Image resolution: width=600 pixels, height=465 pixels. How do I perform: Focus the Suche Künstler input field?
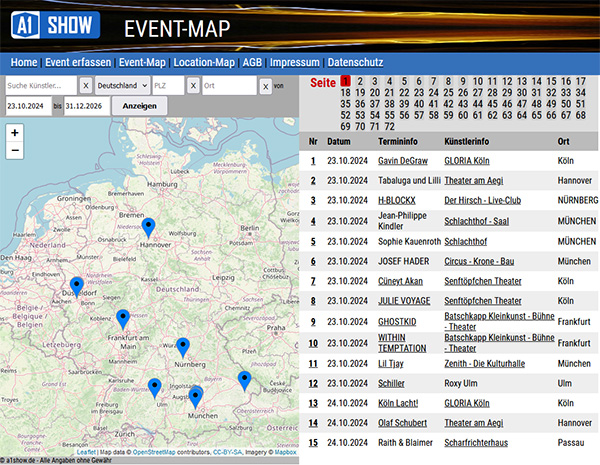41,85
